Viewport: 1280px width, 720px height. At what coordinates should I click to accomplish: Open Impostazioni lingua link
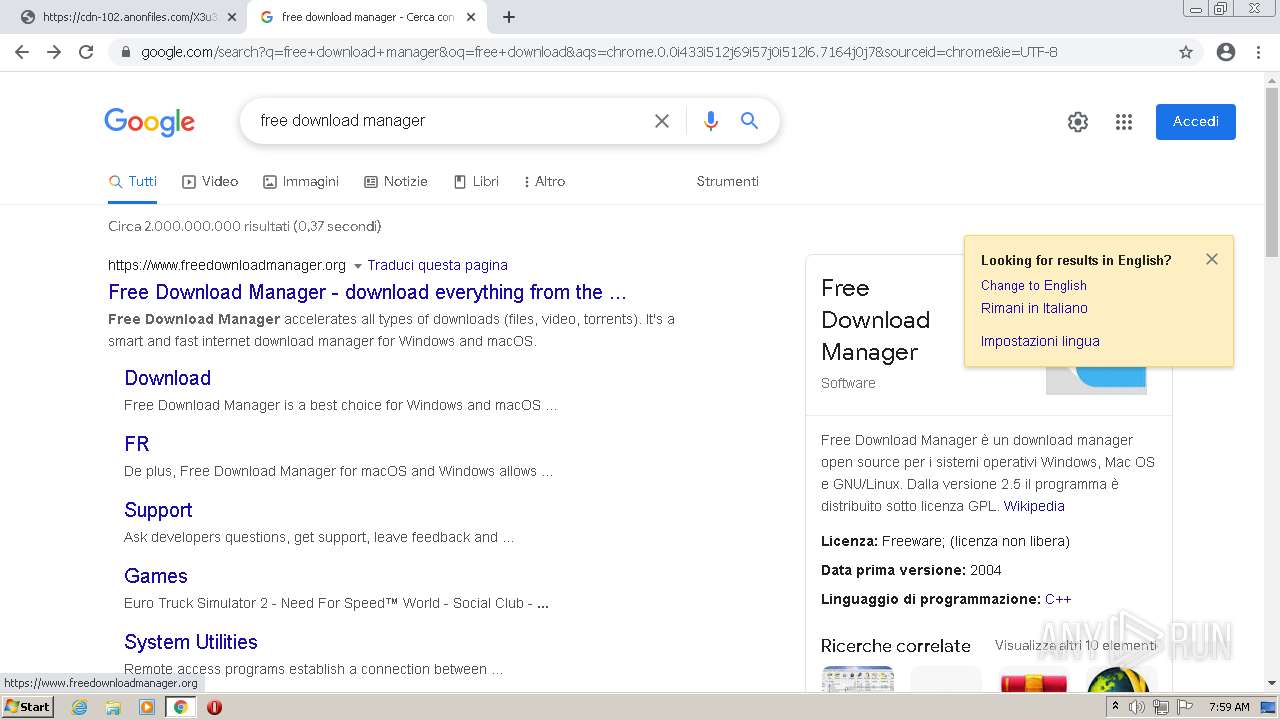(x=1040, y=341)
